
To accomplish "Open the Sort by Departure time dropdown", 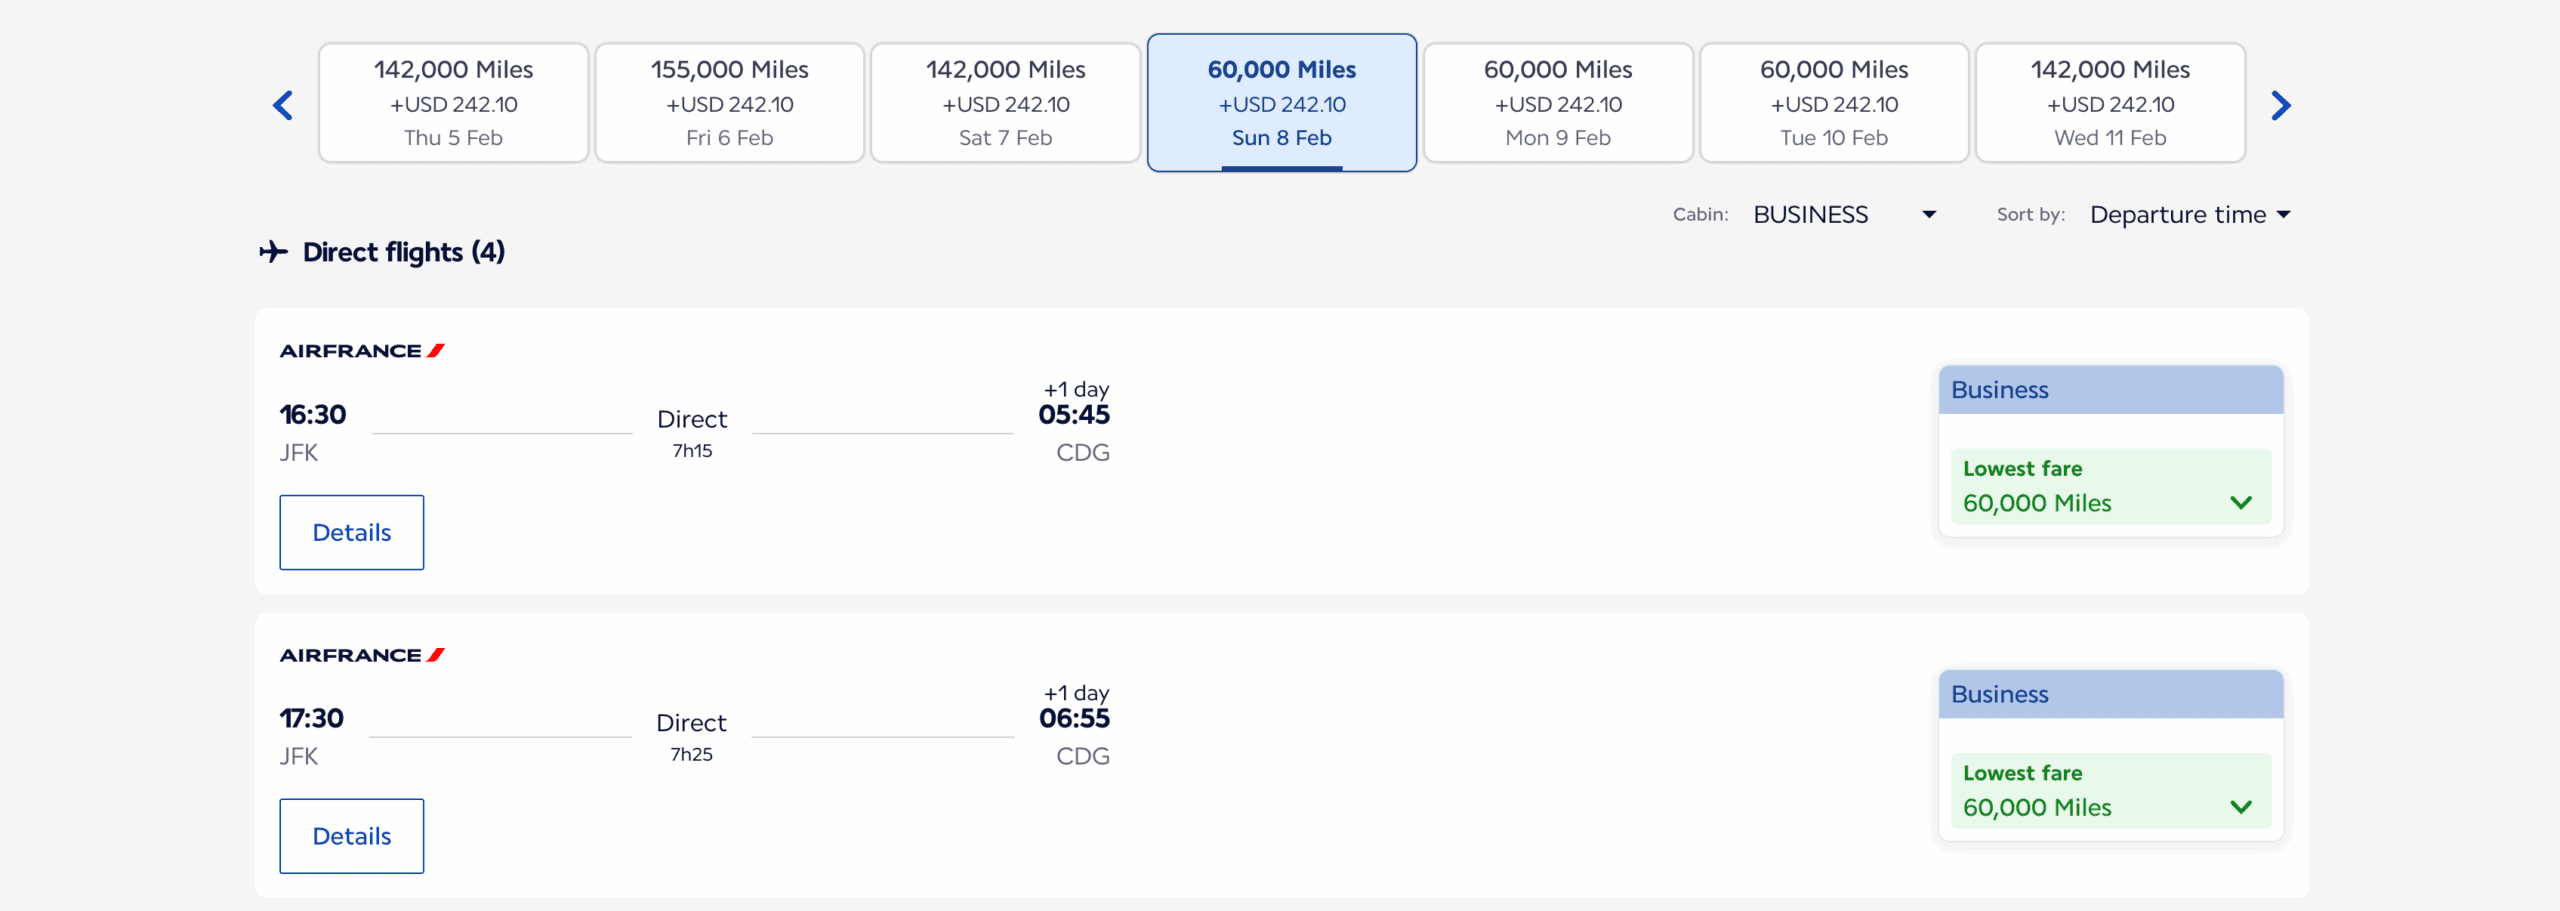I will [x=2190, y=214].
